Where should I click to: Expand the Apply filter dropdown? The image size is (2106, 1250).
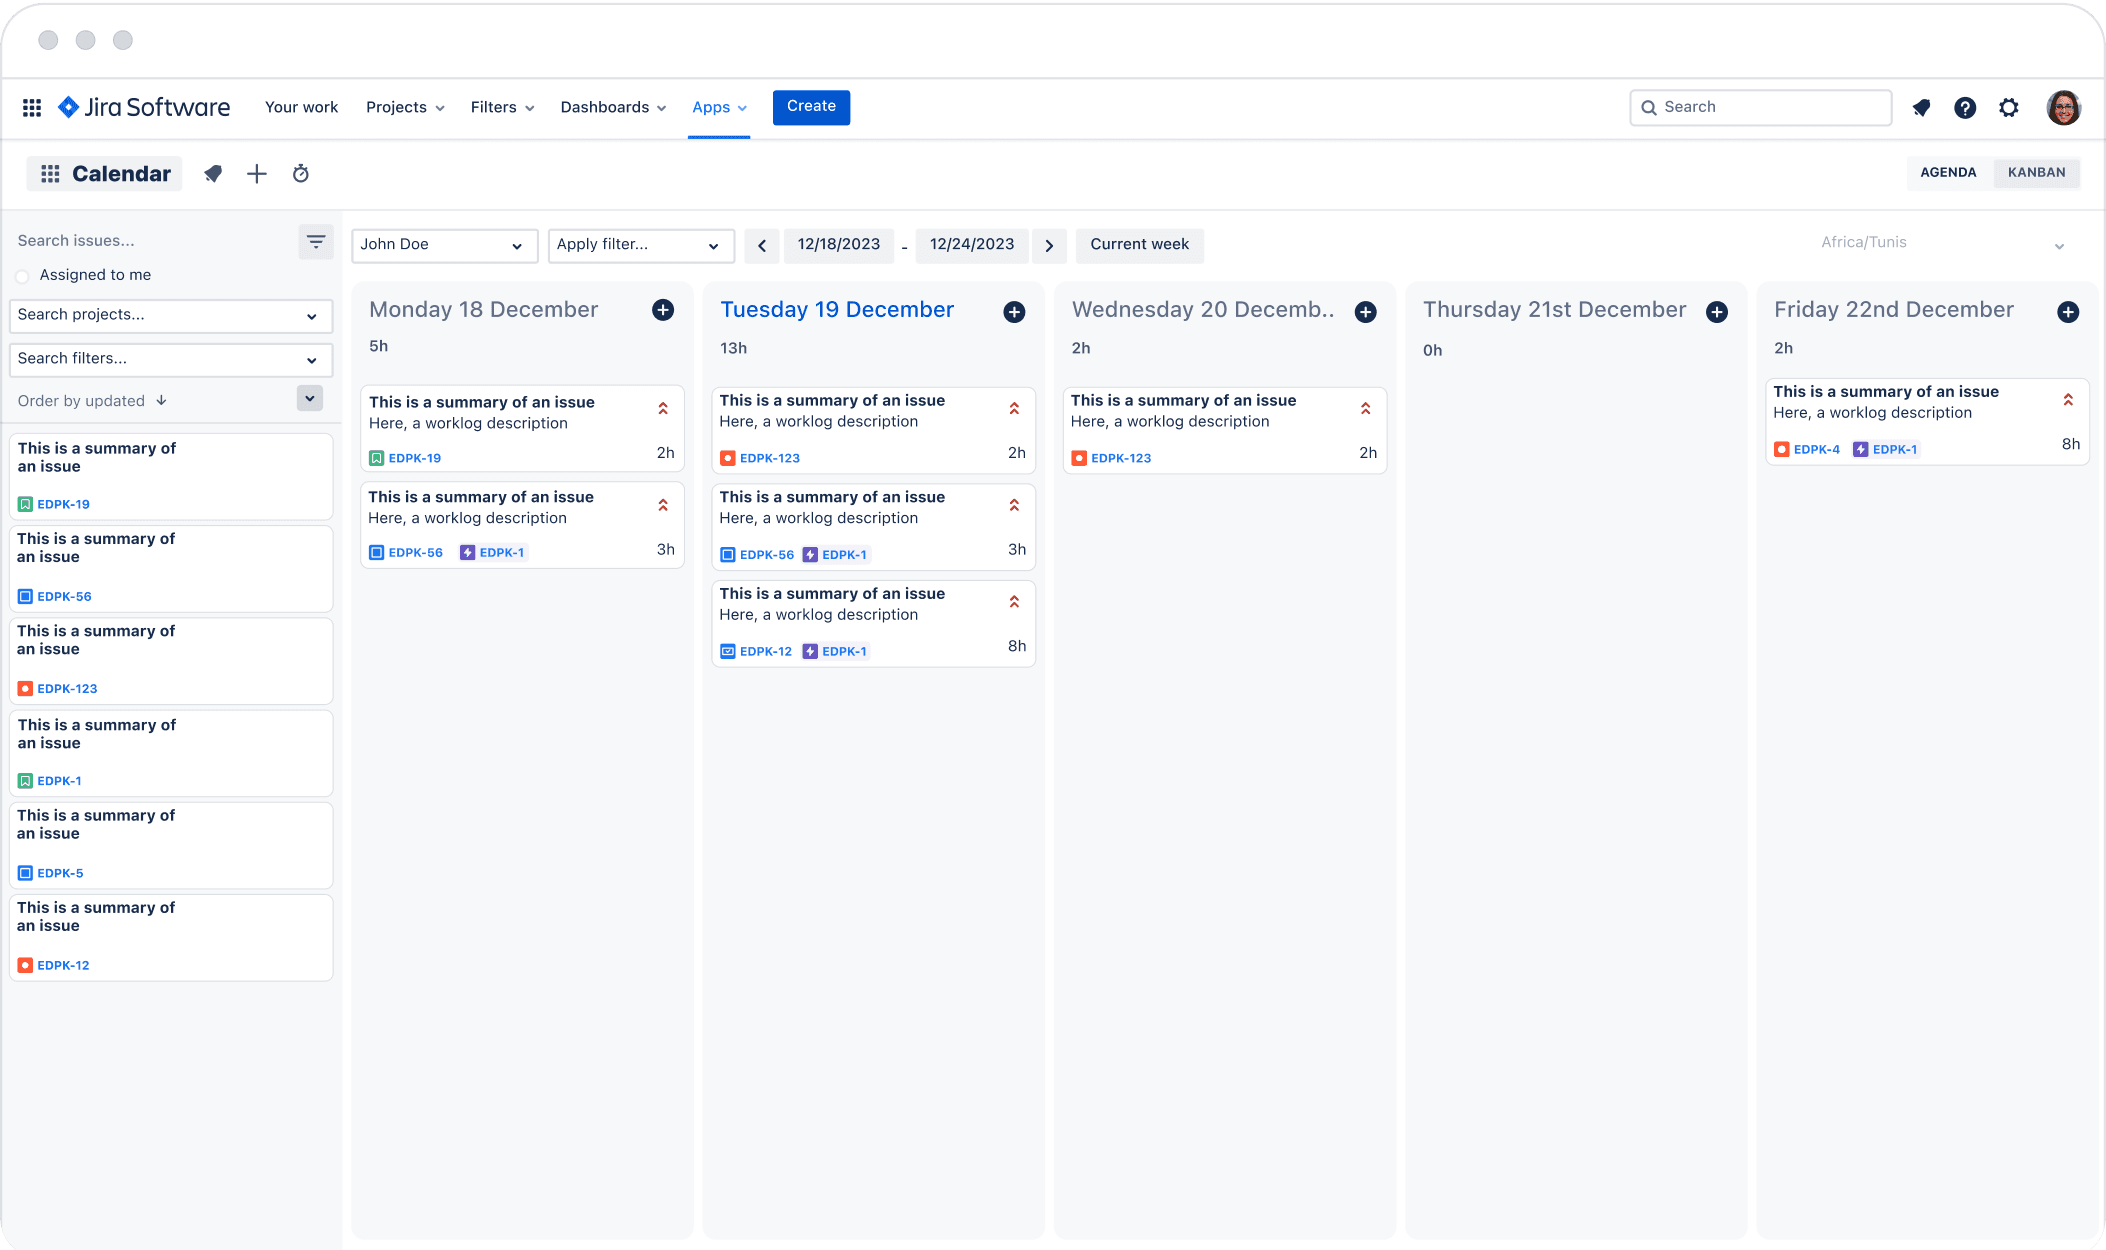640,245
